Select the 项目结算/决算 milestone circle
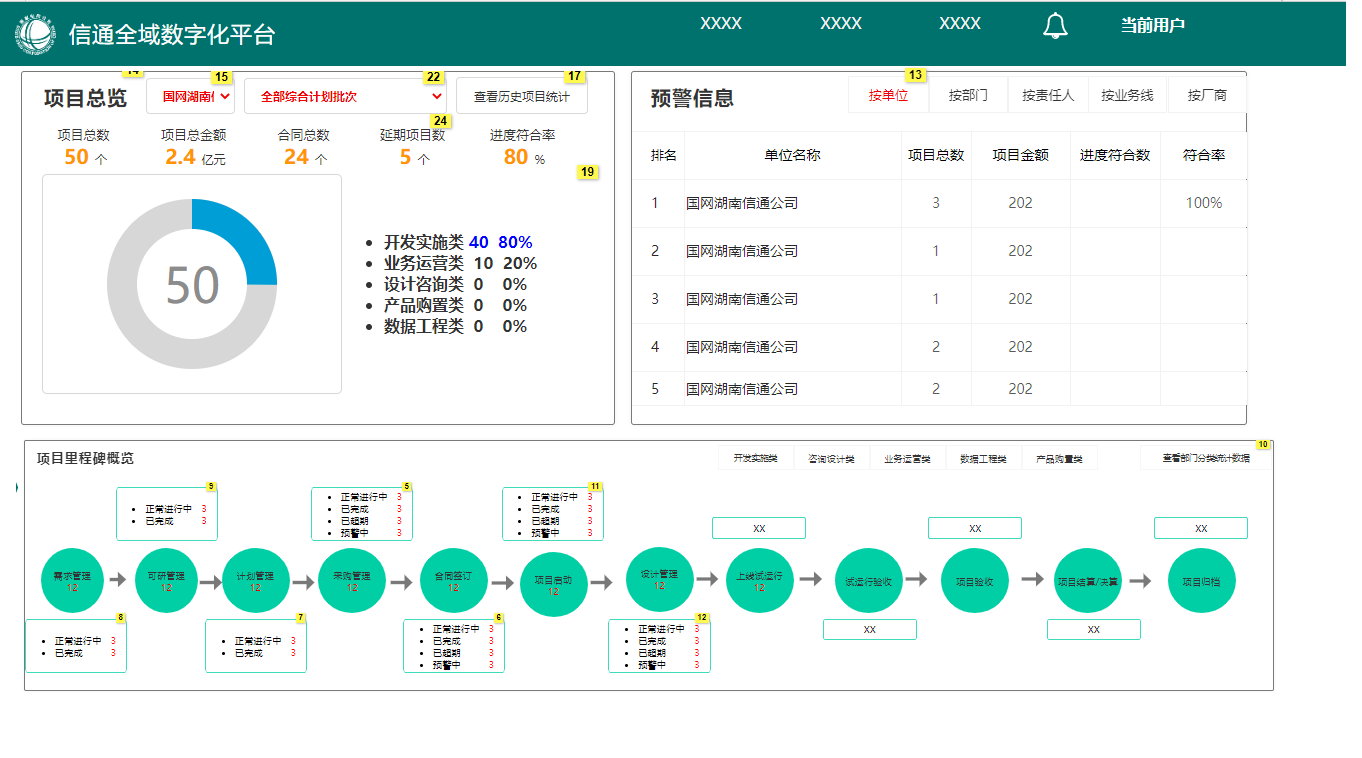This screenshot has width=1362, height=758. pyautogui.click(x=1089, y=581)
